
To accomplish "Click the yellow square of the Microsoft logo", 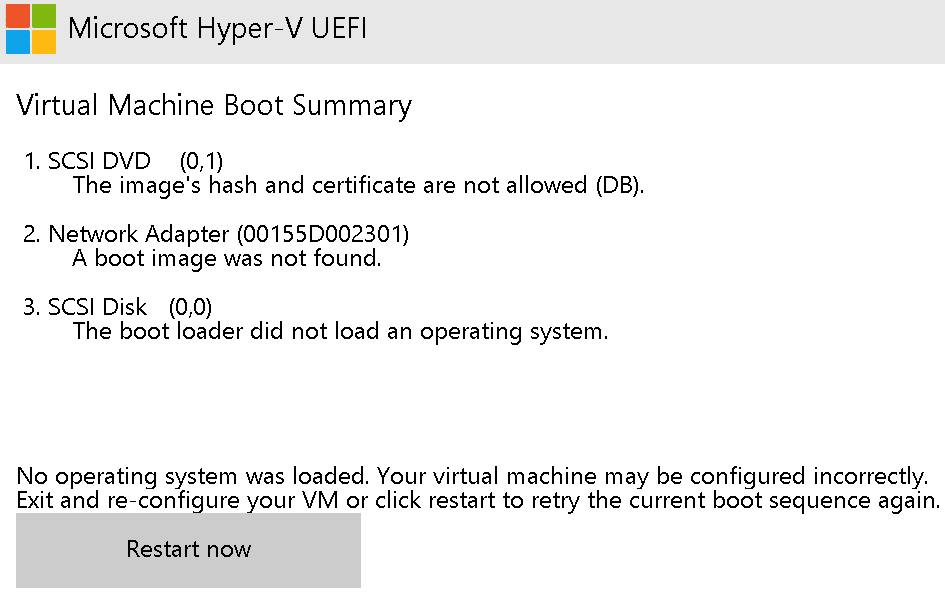I will pos(44,42).
